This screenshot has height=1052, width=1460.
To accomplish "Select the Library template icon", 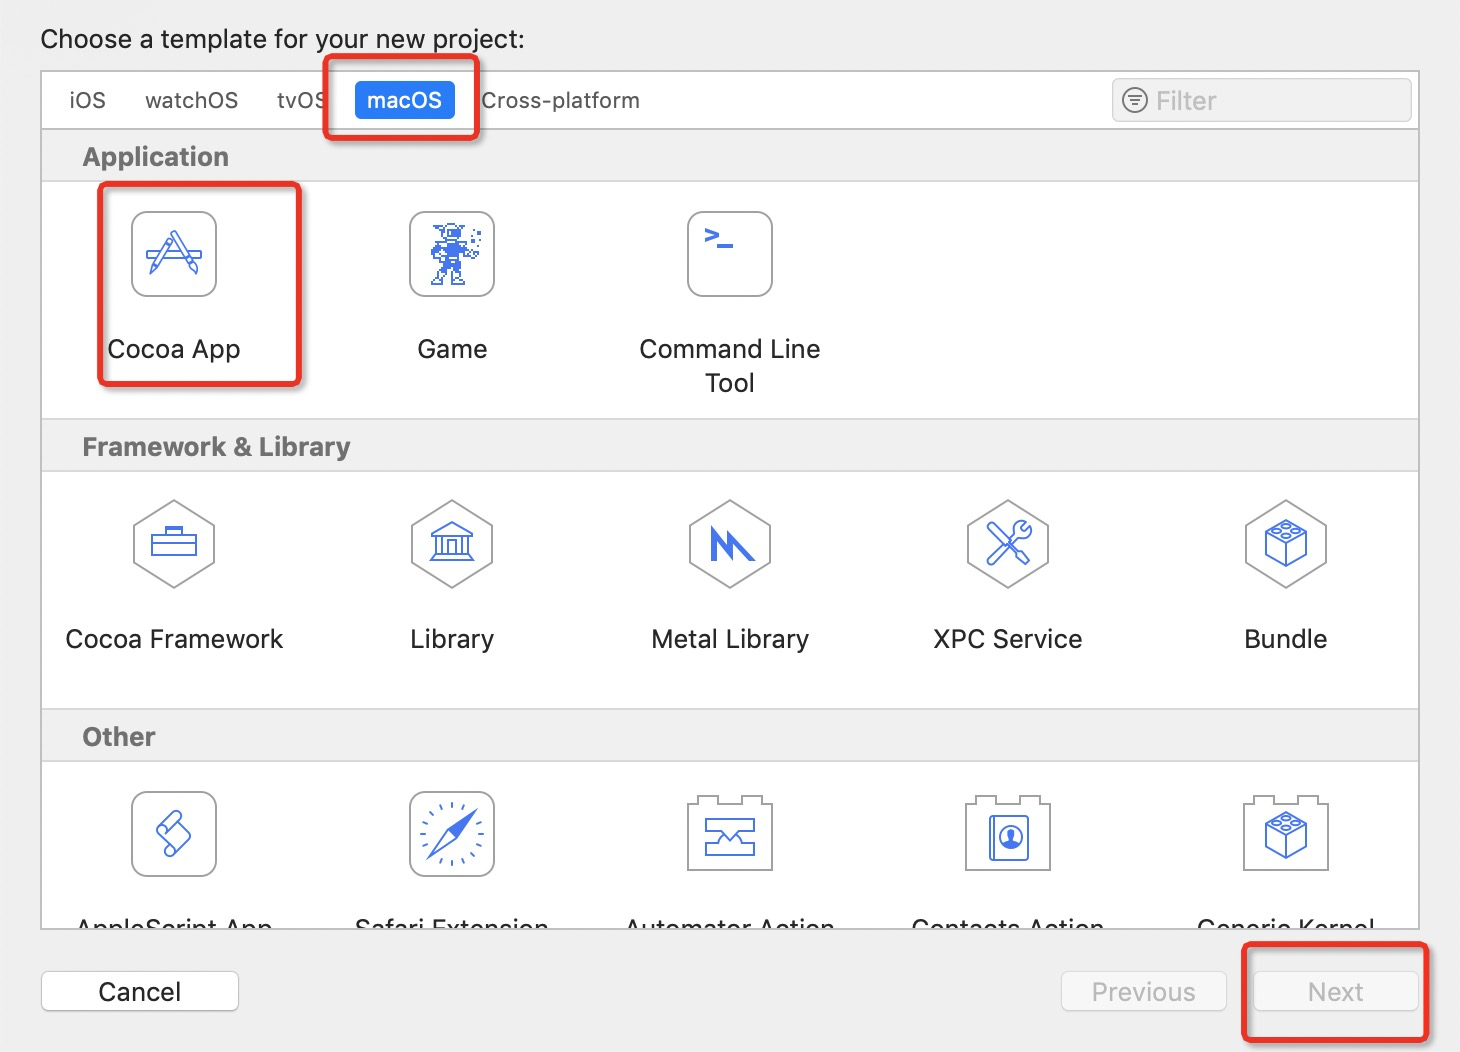I will [x=452, y=544].
